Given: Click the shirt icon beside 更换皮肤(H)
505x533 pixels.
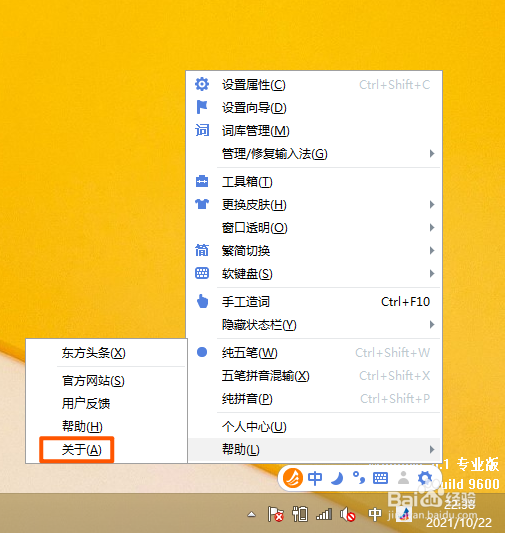Looking at the screenshot, I should [x=202, y=204].
